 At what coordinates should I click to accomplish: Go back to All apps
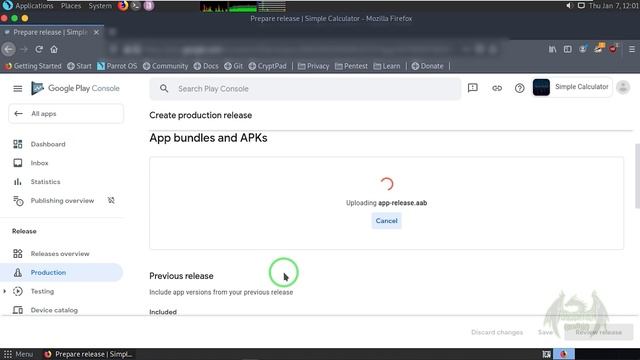click(x=66, y=113)
